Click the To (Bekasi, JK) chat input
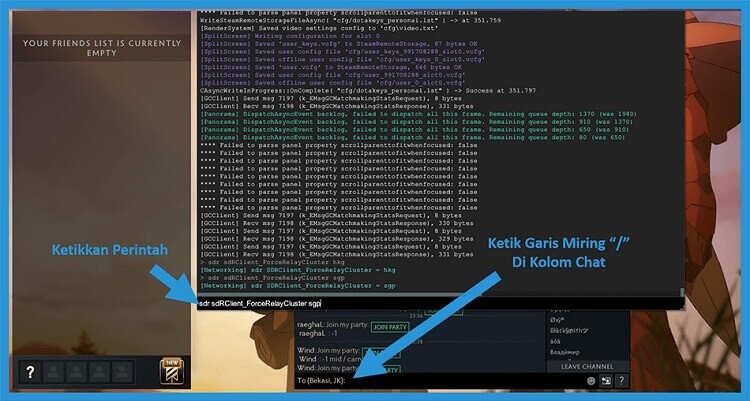This screenshot has width=750, height=401. coord(439,381)
